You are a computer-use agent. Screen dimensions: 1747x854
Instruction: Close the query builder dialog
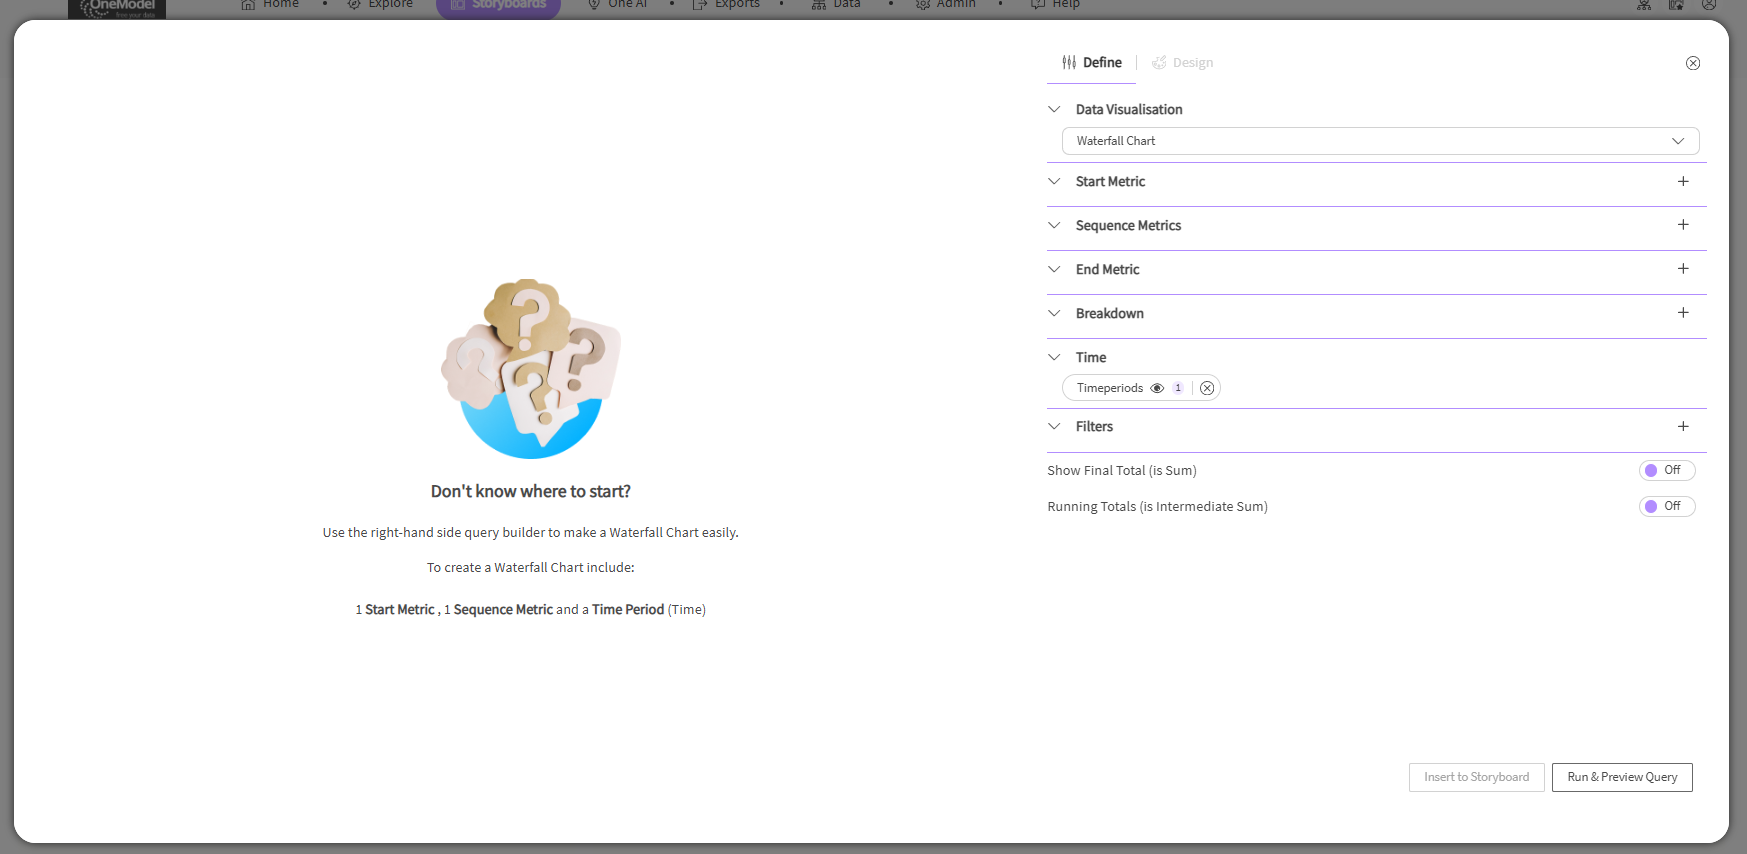click(1692, 63)
